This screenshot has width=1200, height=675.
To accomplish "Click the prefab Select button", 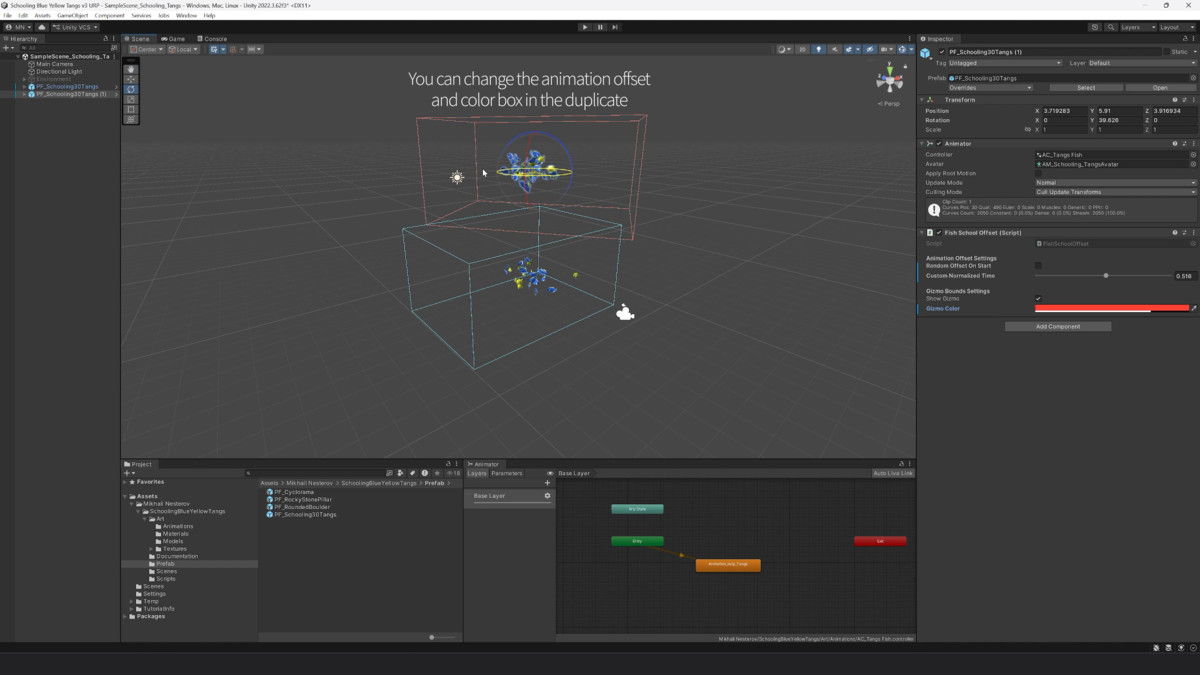I will (x=1086, y=87).
